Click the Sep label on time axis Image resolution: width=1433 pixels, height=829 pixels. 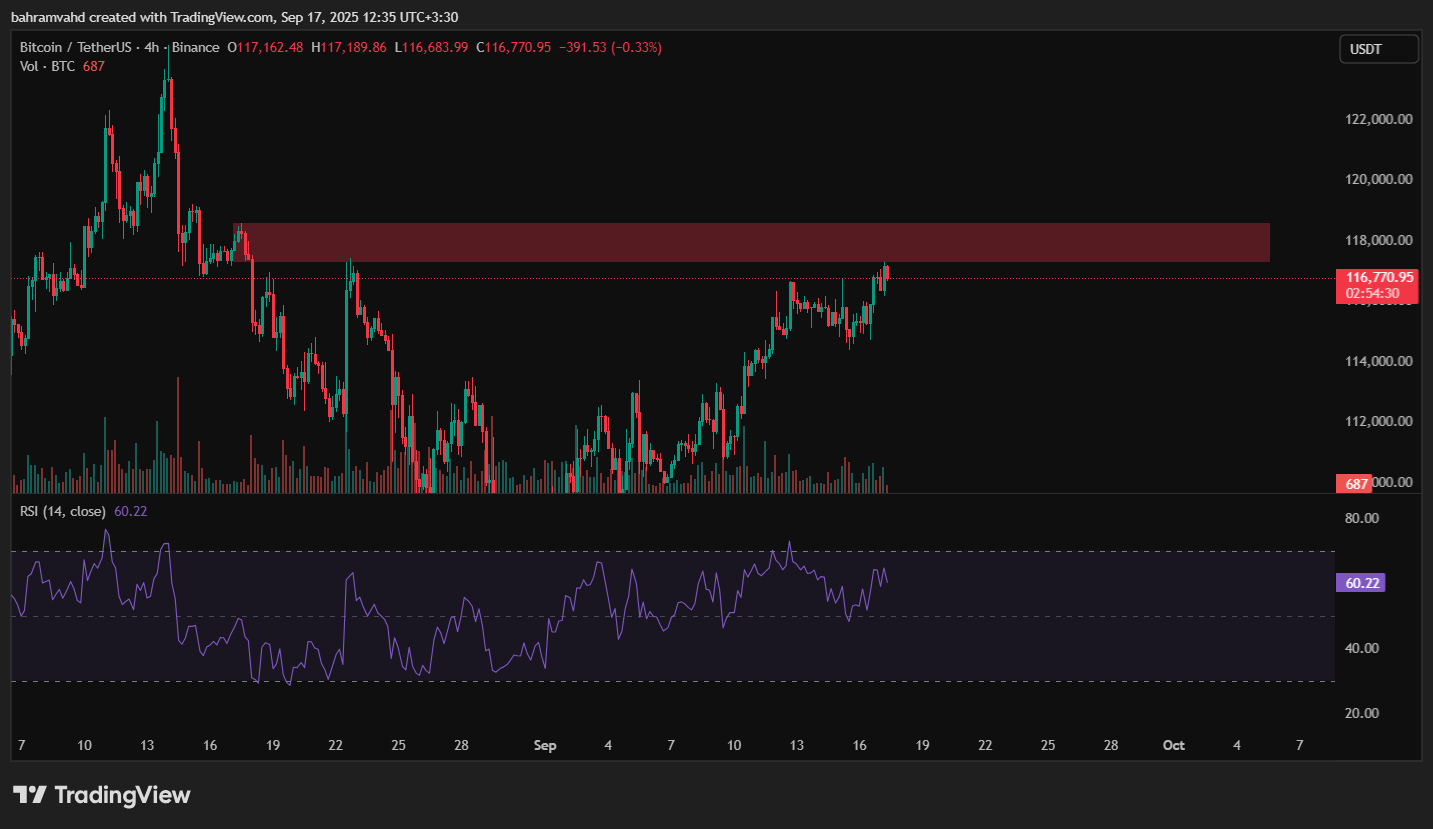pos(544,745)
